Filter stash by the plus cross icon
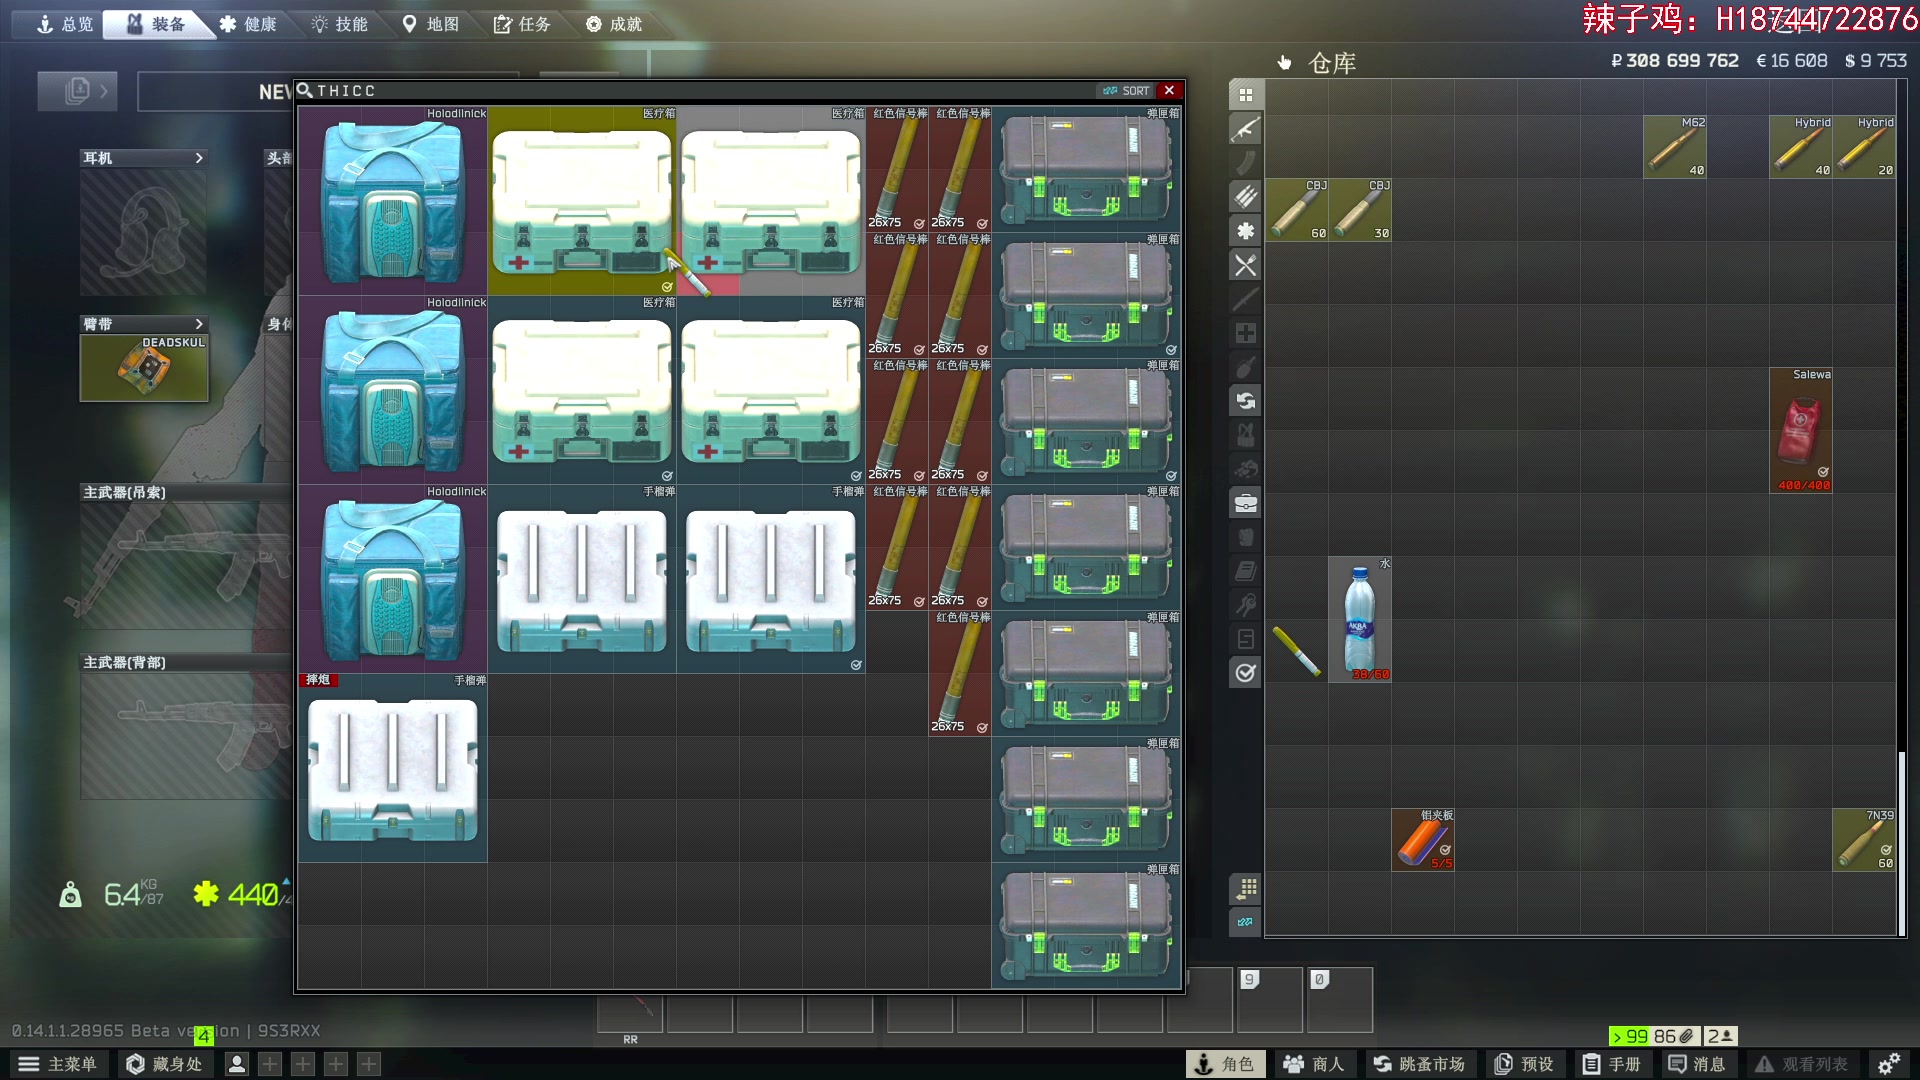The width and height of the screenshot is (1920, 1080). point(1245,333)
